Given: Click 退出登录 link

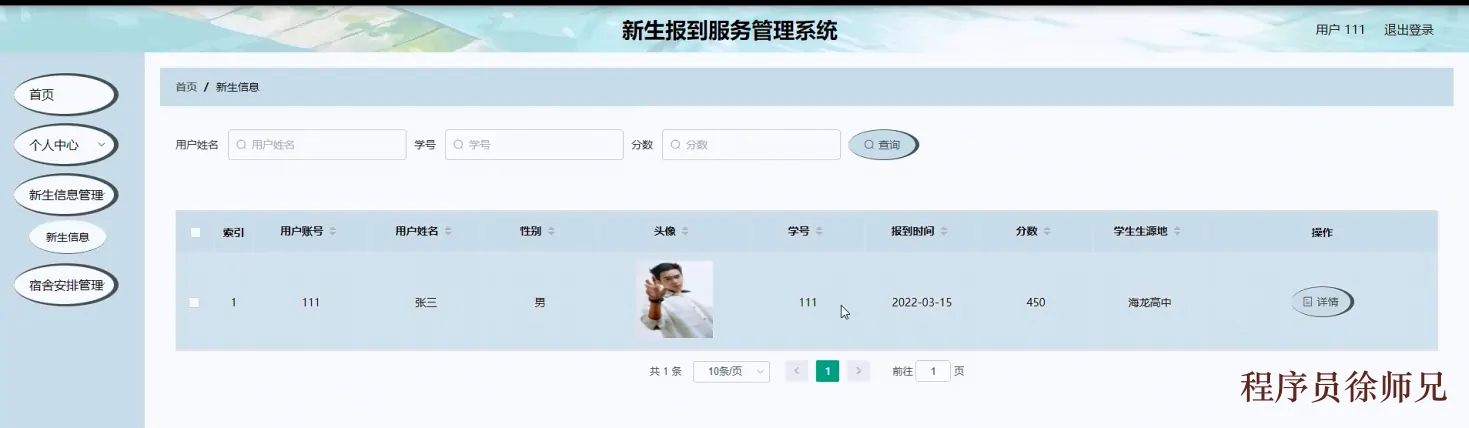Looking at the screenshot, I should pos(1409,30).
